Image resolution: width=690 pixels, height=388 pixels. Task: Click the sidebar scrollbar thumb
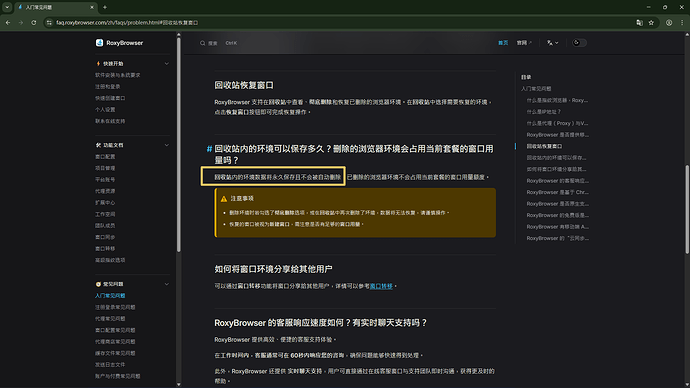(x=179, y=145)
